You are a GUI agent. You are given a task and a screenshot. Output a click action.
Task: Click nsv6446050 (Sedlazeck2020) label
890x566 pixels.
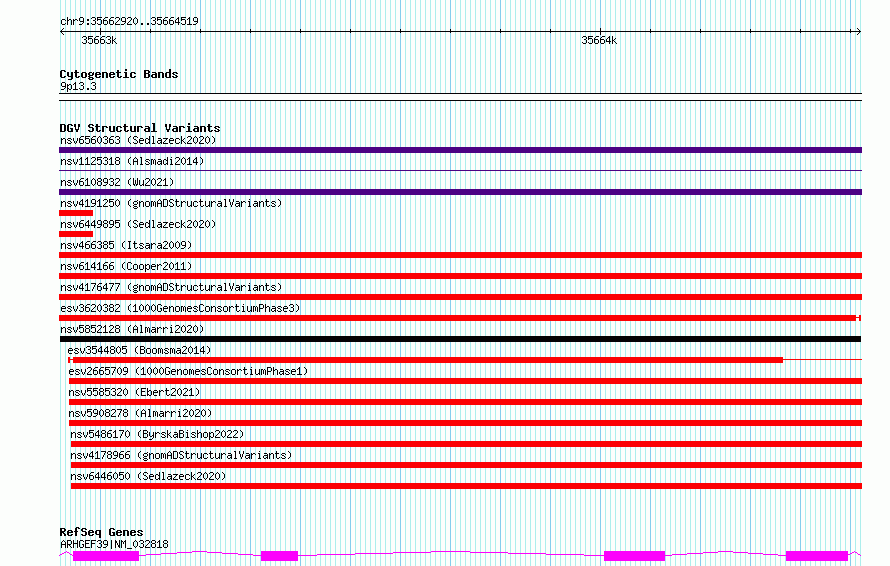[148, 476]
